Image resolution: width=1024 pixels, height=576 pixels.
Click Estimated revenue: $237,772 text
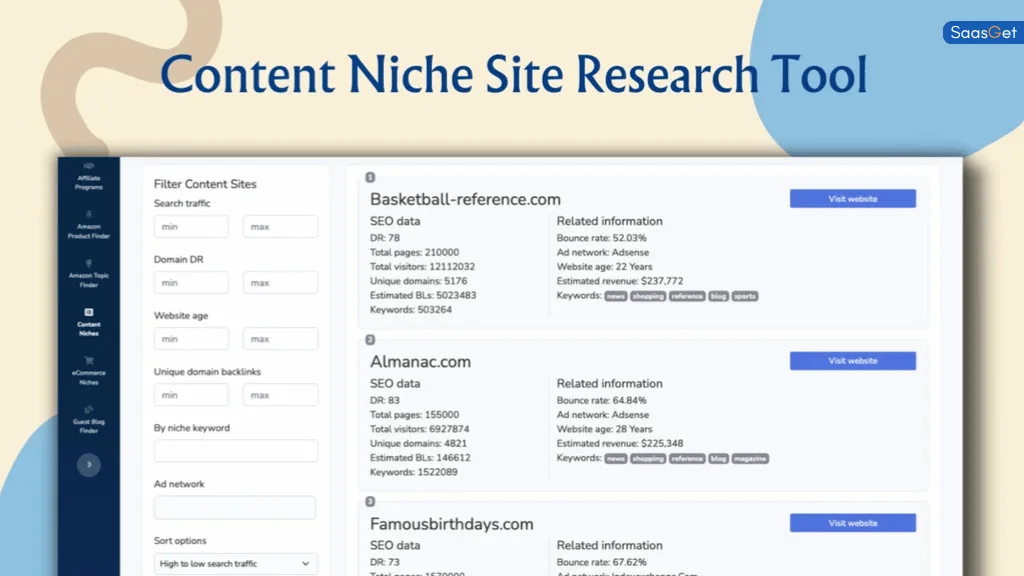pos(620,281)
